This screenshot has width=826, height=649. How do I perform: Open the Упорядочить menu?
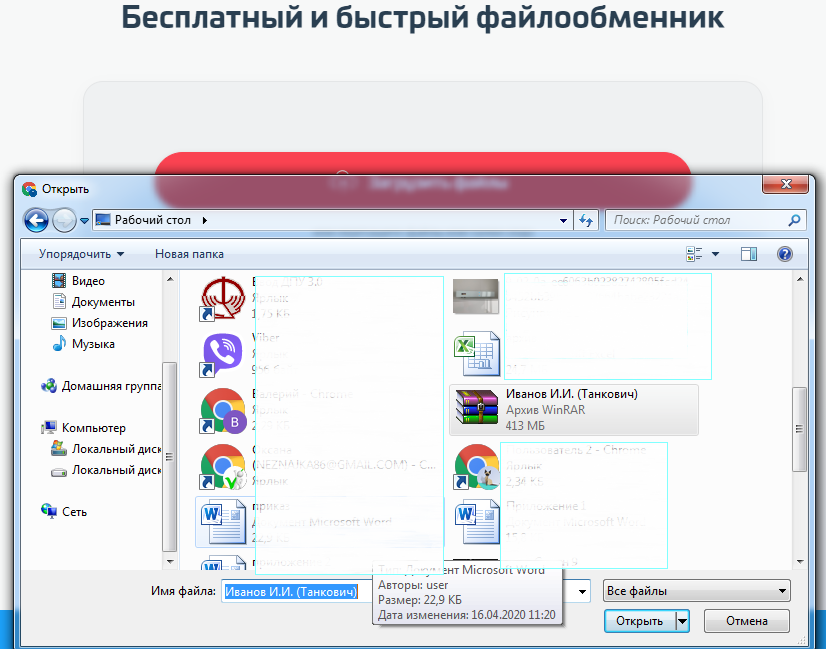(x=81, y=254)
